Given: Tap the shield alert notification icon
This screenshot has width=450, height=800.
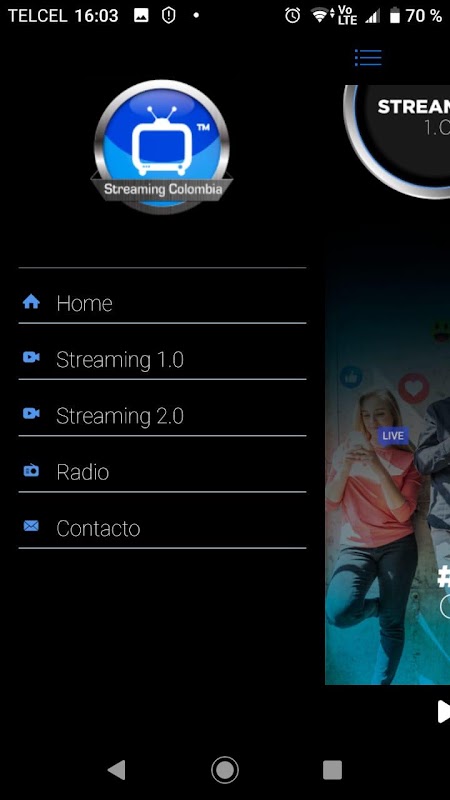Looking at the screenshot, I should 168,16.
